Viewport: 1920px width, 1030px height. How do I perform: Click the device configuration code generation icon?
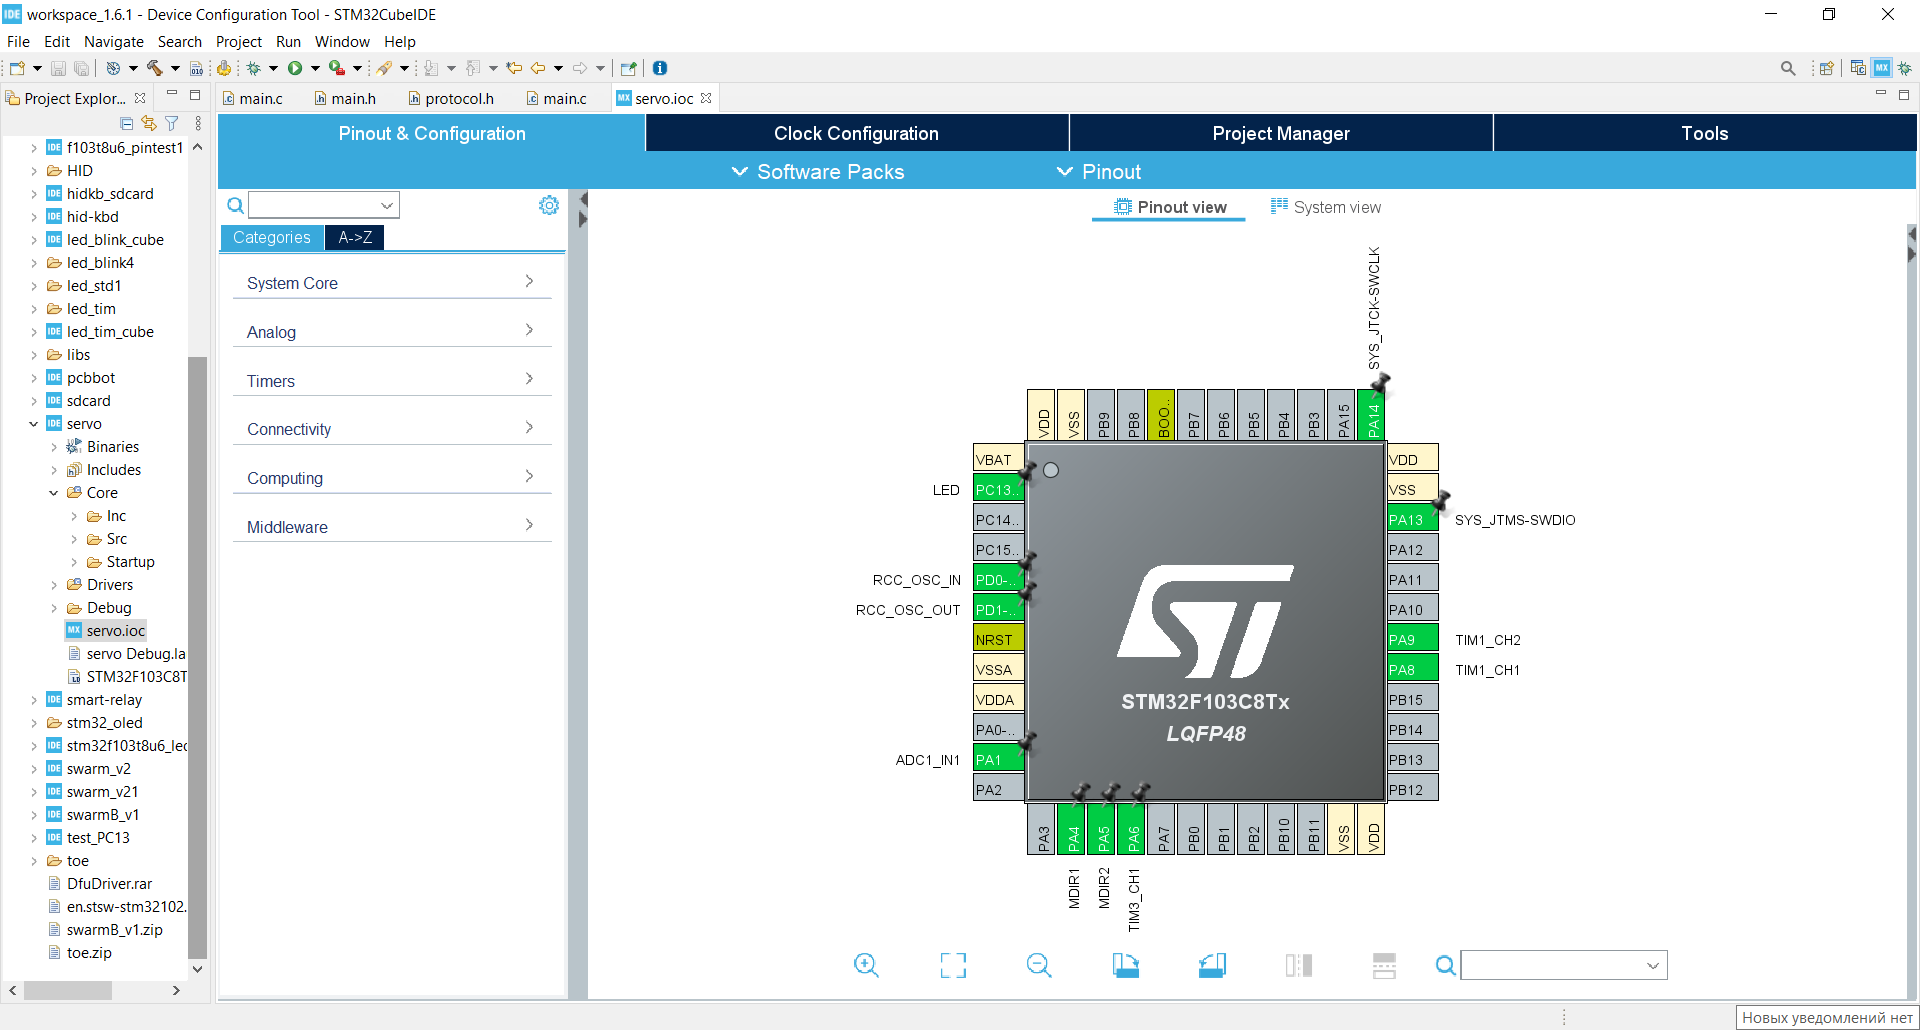(224, 68)
